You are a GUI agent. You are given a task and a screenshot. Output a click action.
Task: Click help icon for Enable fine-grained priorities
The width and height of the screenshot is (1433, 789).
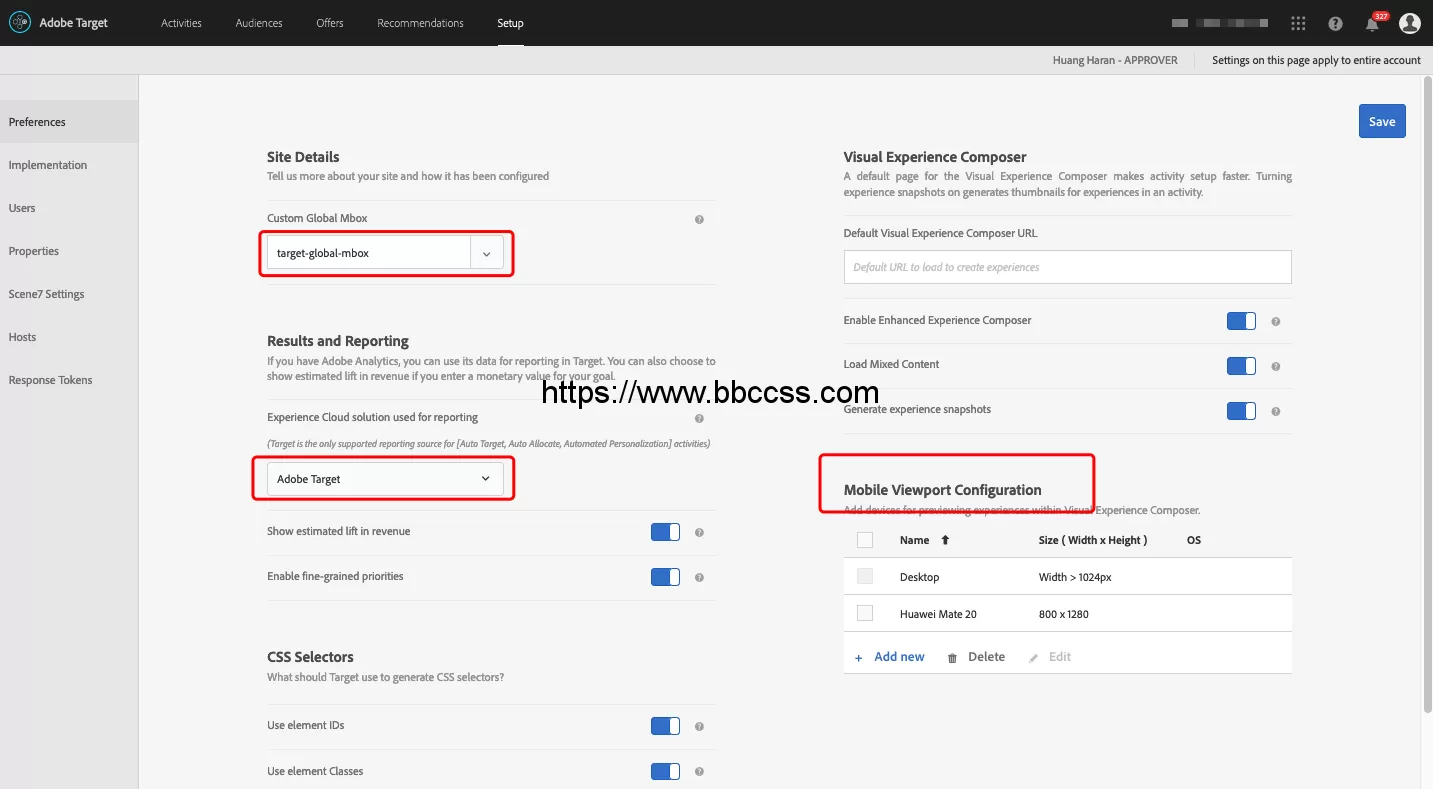pyautogui.click(x=699, y=577)
